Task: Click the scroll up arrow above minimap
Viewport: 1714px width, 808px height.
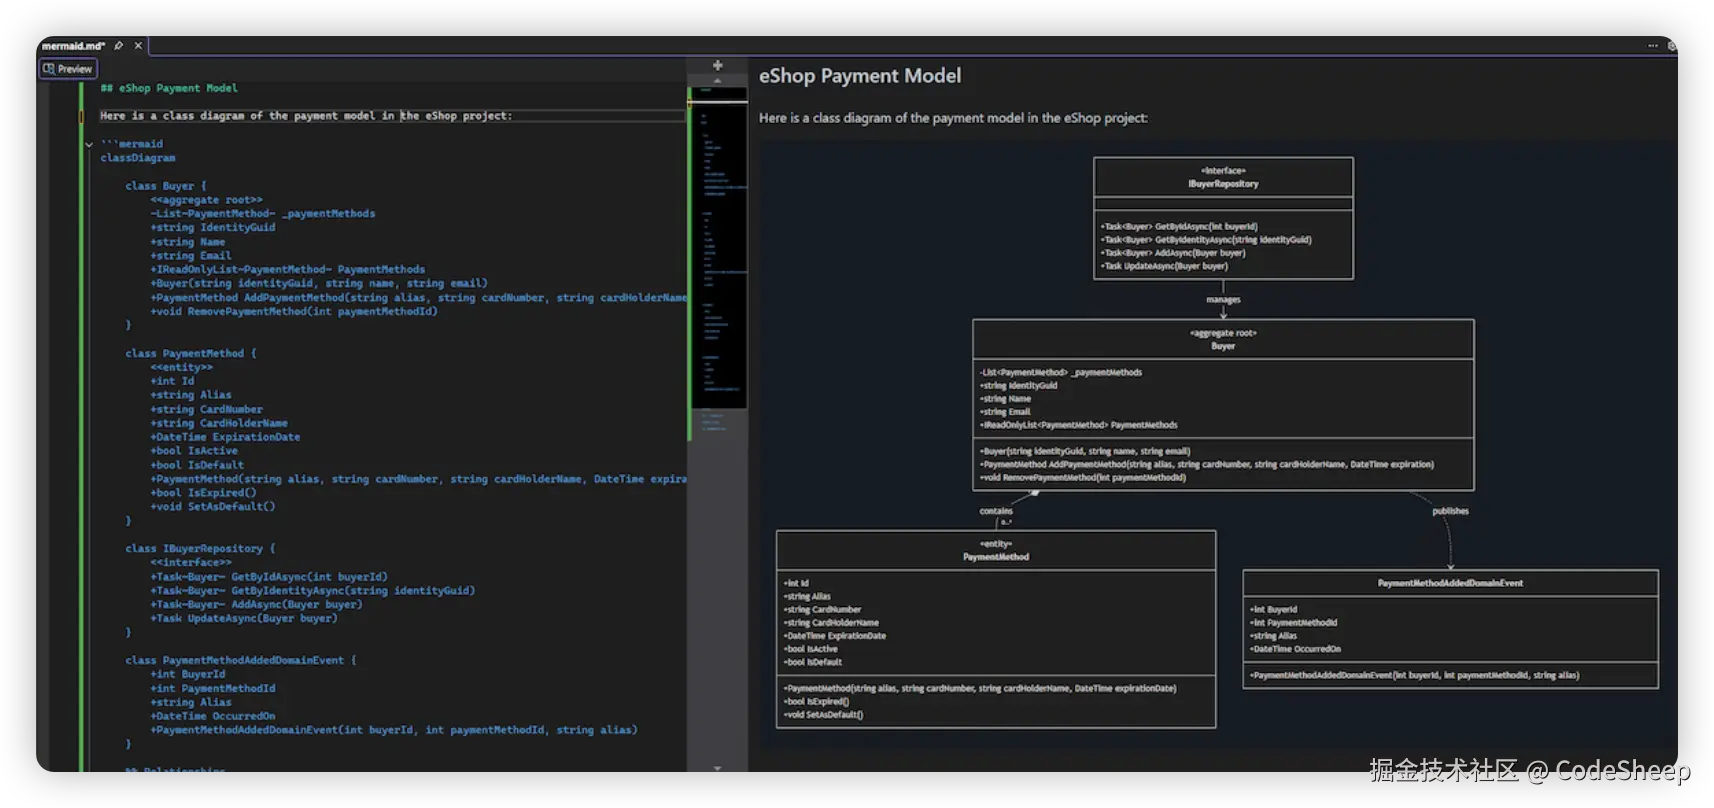Action: point(717,80)
